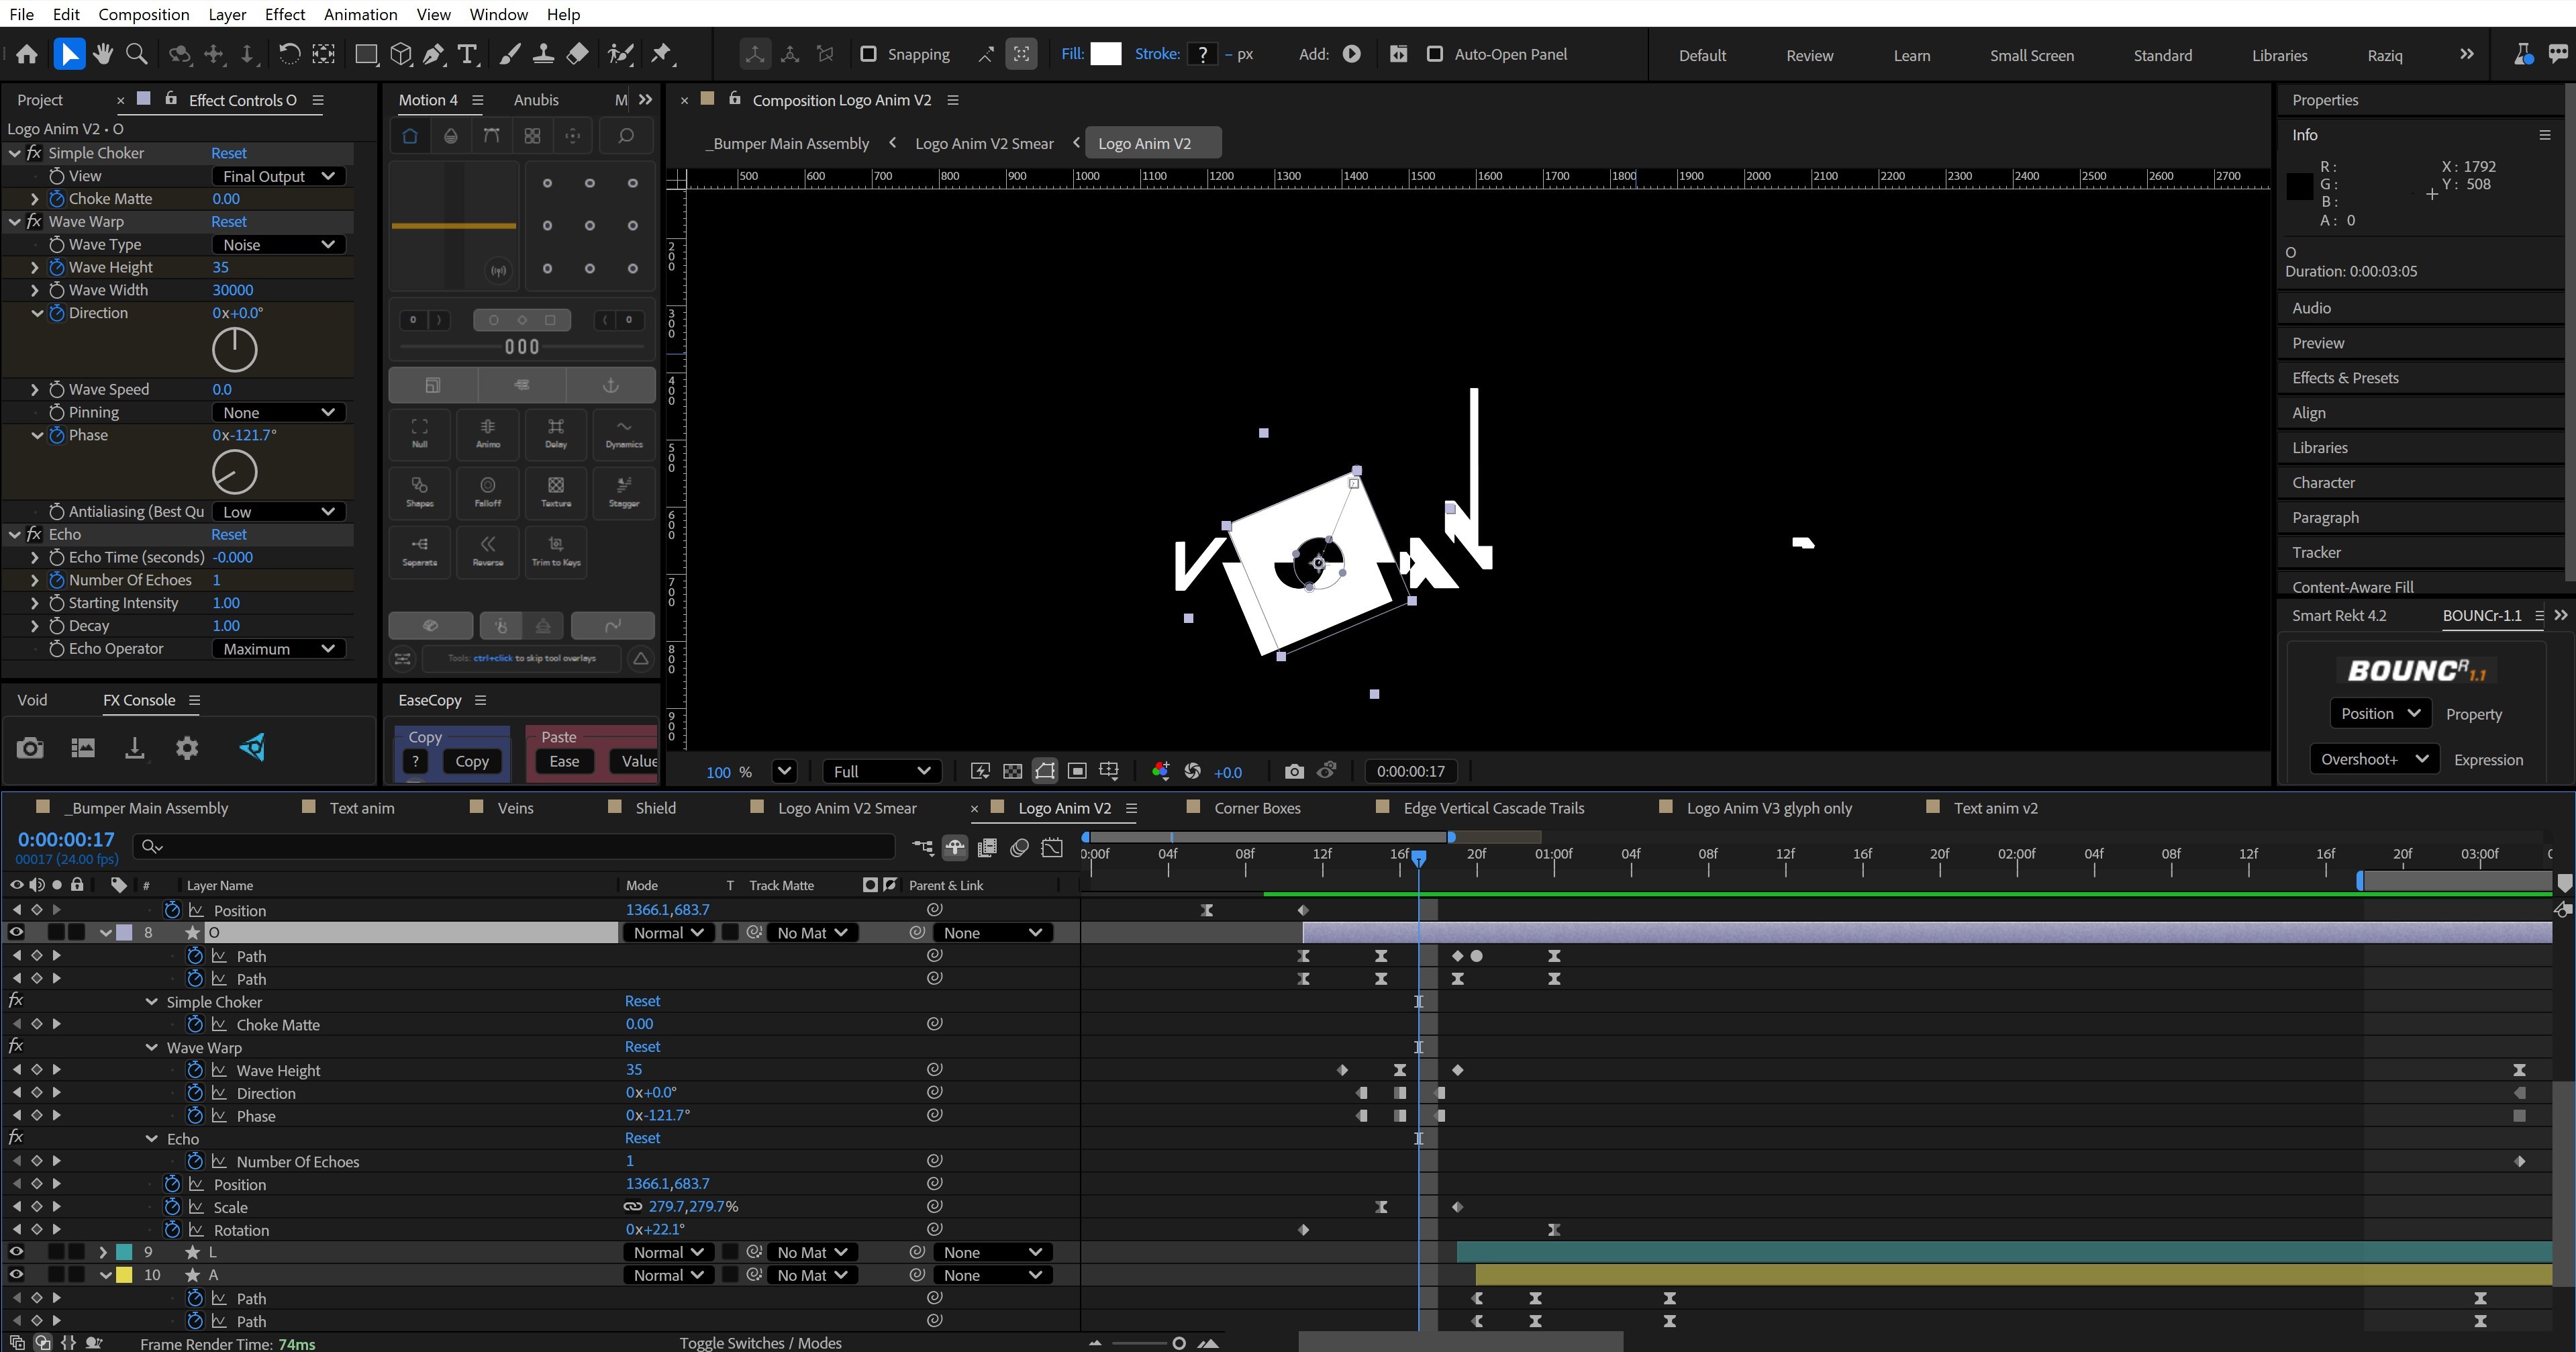Image resolution: width=2576 pixels, height=1352 pixels.
Task: Click FX Console settings gear icon
Action: [x=187, y=748]
